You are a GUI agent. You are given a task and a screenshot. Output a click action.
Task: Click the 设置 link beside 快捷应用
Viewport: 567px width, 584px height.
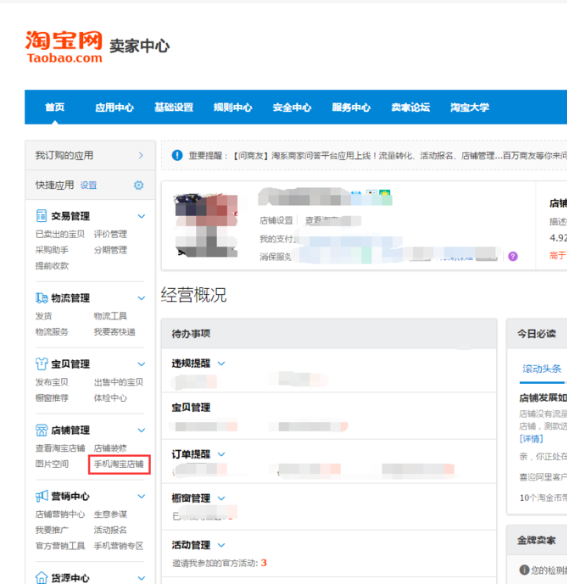tap(88, 185)
